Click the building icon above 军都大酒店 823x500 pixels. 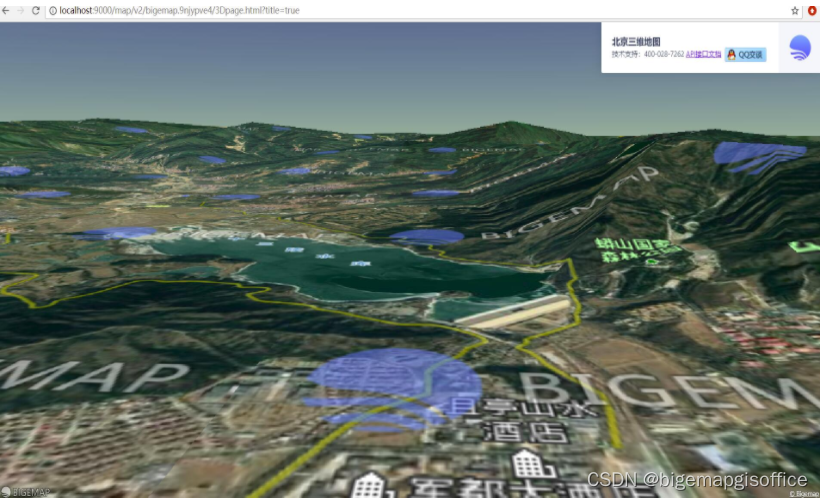(533, 464)
